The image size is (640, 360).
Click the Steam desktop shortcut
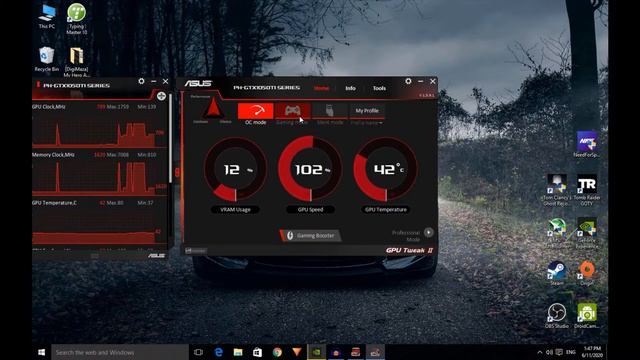[x=557, y=273]
